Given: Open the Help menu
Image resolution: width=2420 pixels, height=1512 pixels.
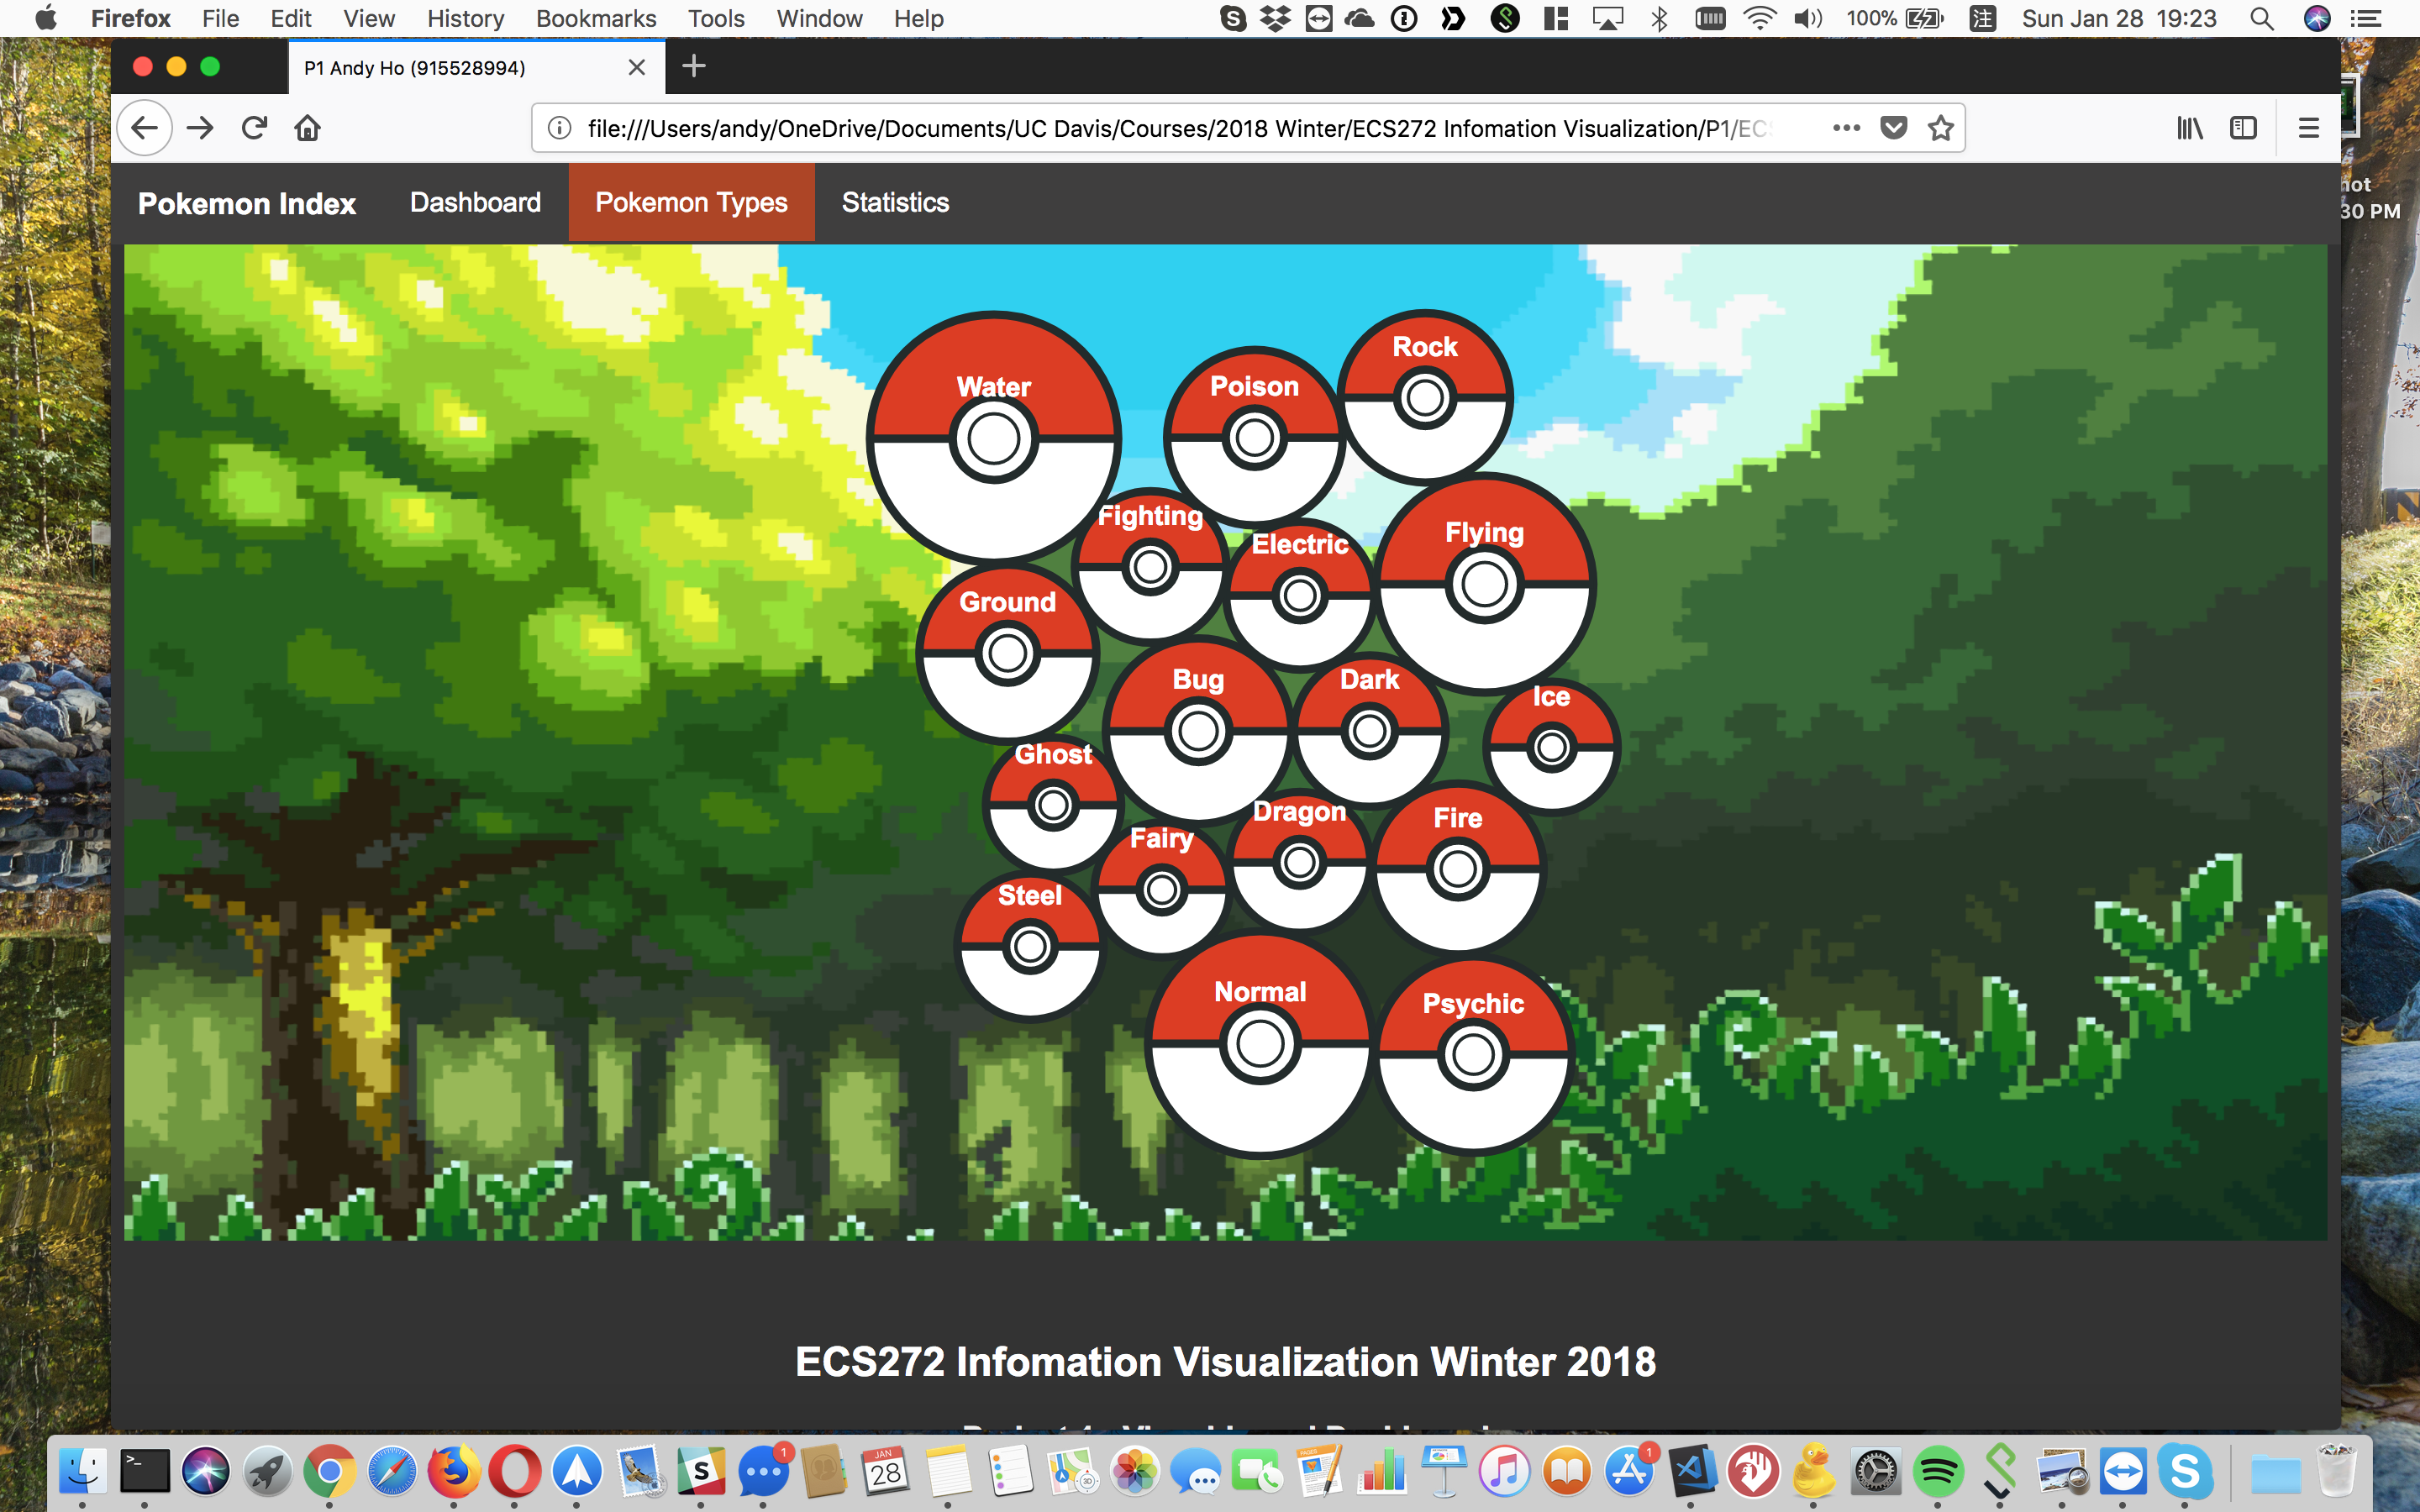Looking at the screenshot, I should [x=918, y=18].
